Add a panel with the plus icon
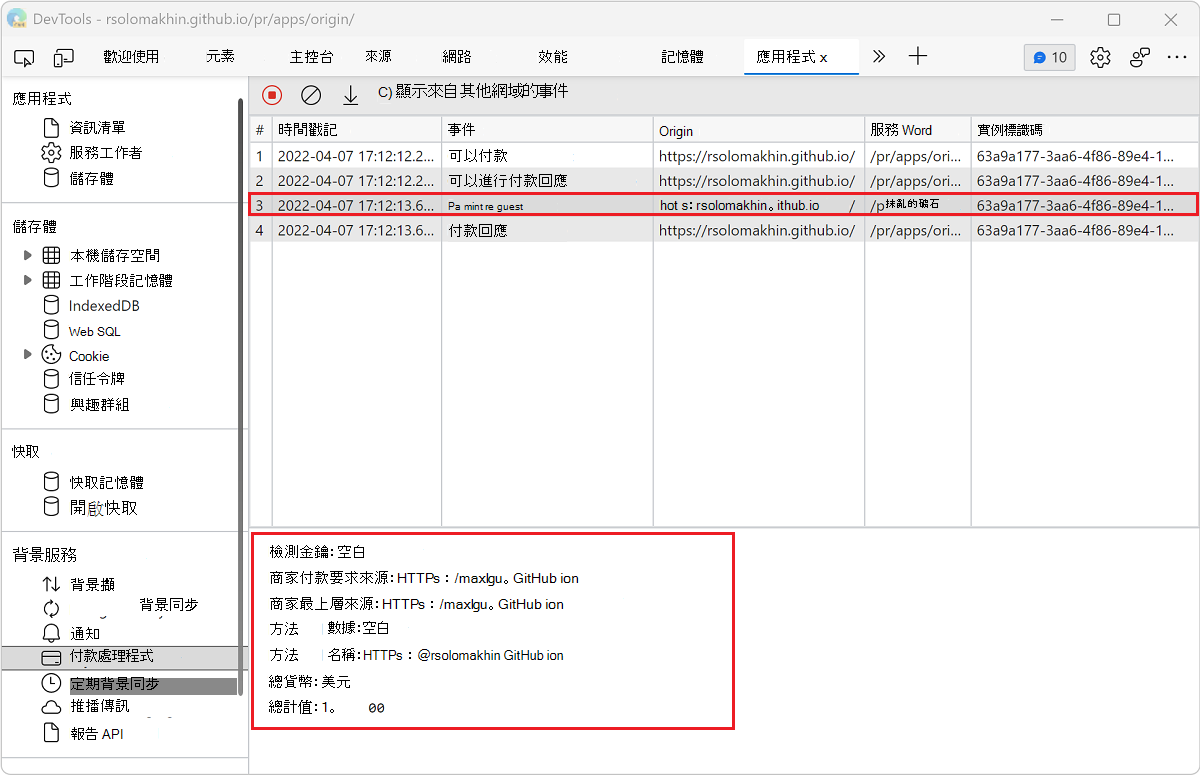The image size is (1200, 775). (917, 57)
